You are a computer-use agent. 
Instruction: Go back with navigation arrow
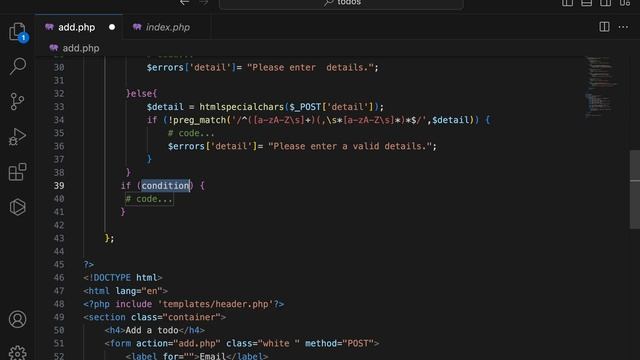[184, 3]
